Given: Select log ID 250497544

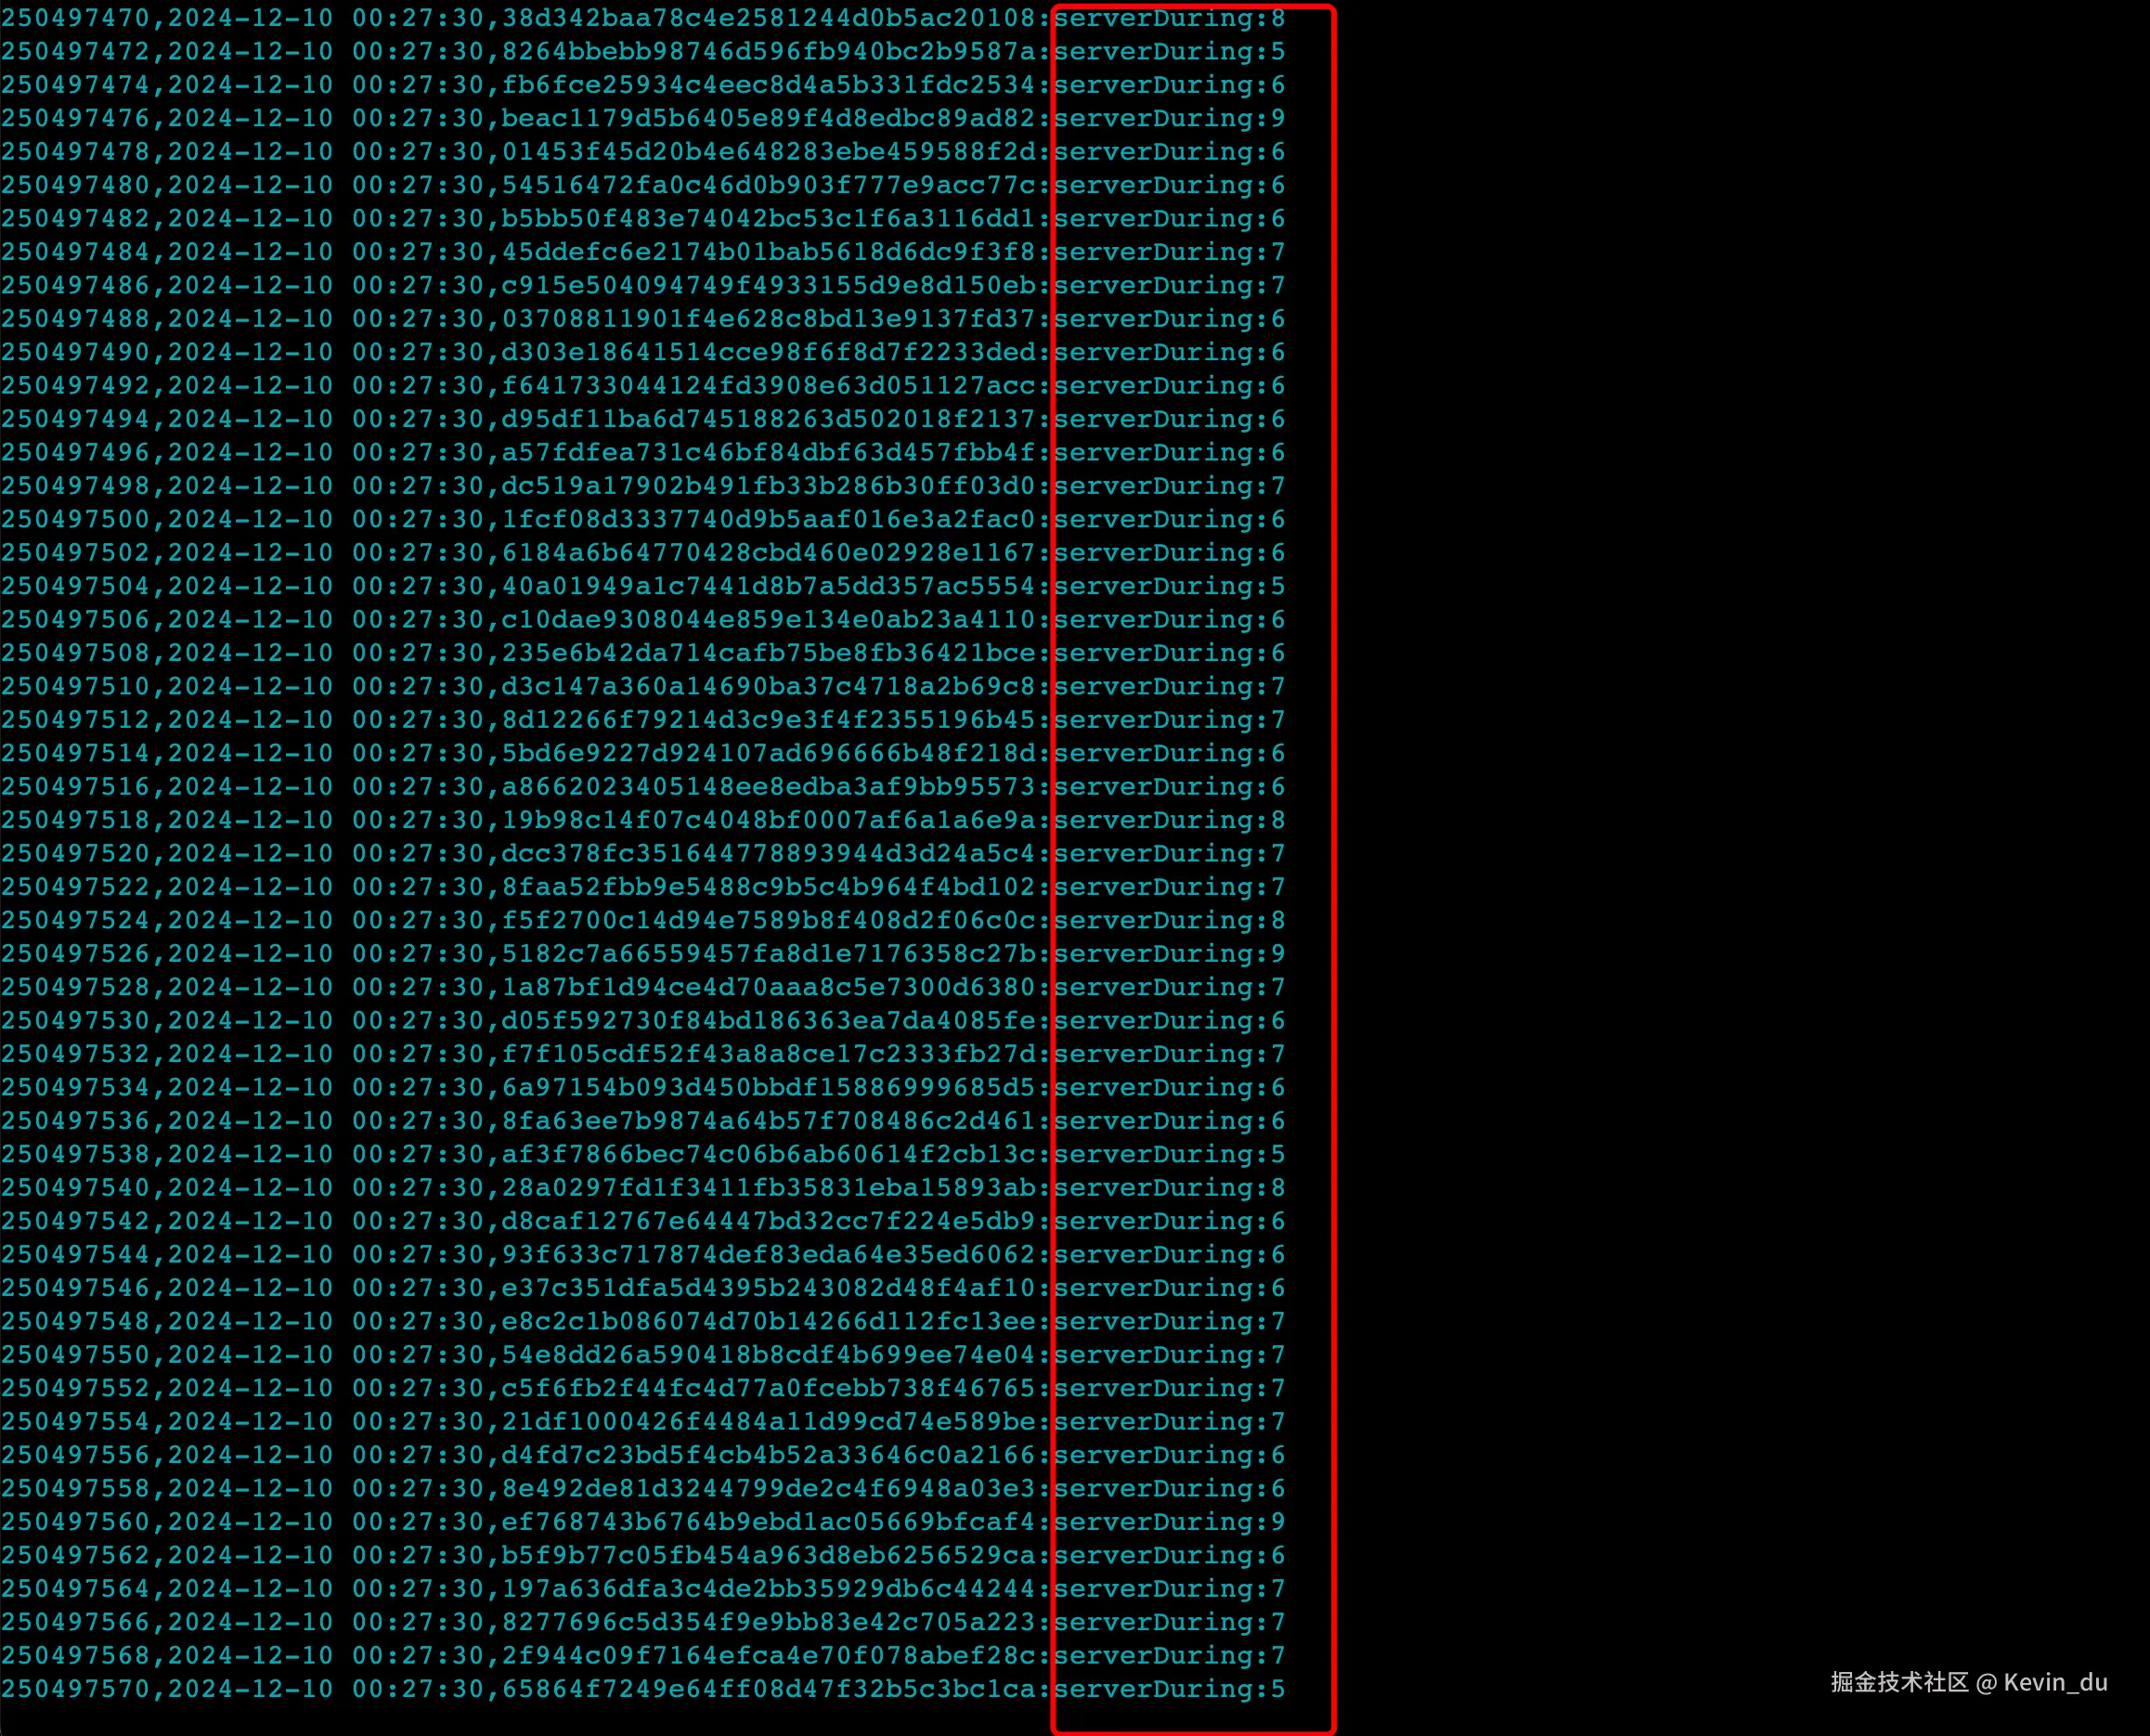Looking at the screenshot, I should click(75, 1255).
